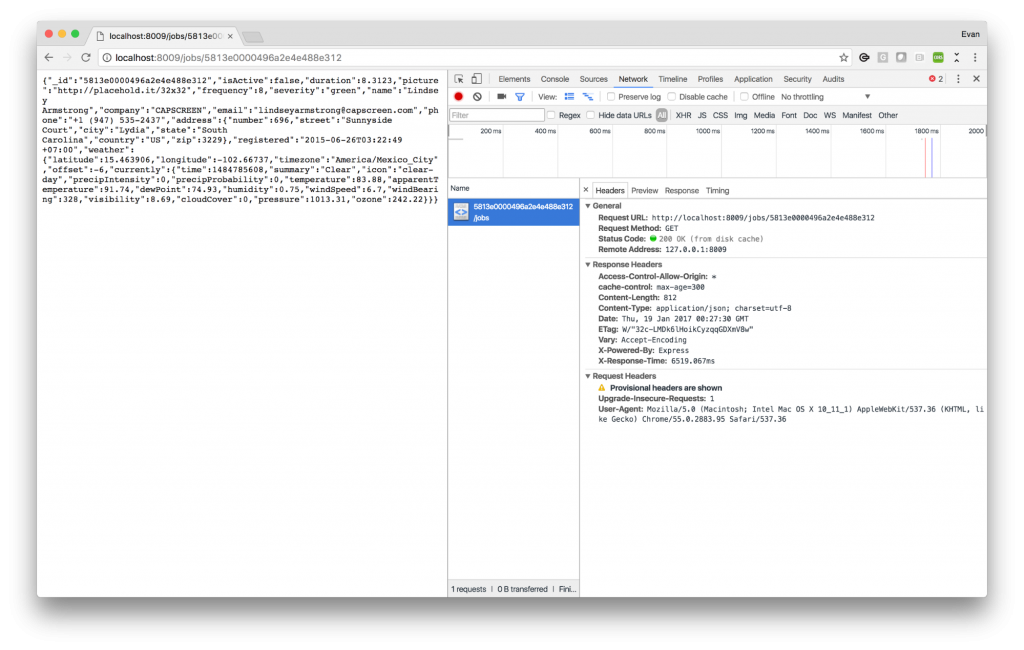
Task: Click the network Filter input field
Action: [497, 115]
